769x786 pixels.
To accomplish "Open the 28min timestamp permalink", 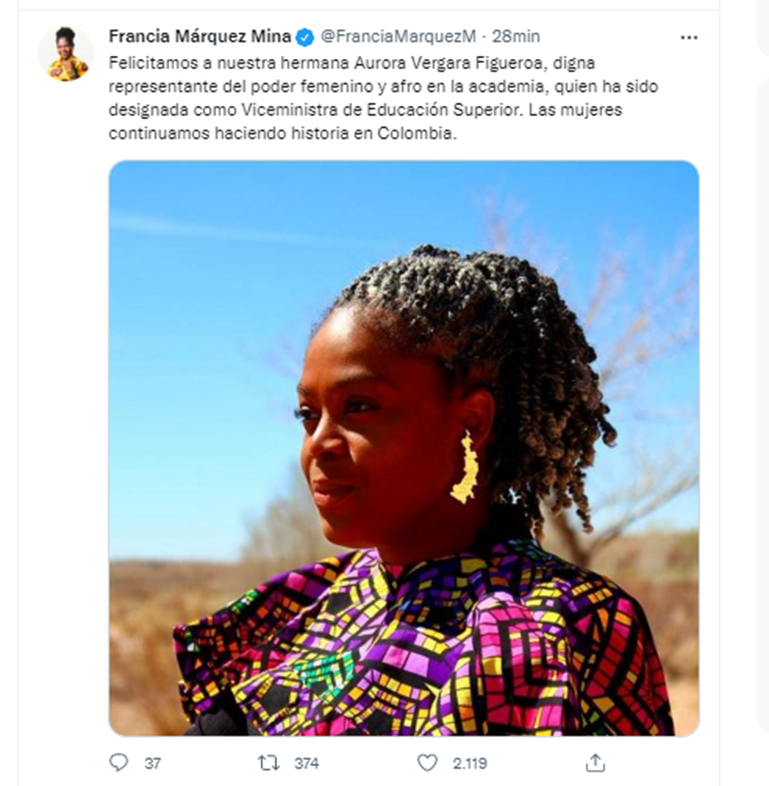I will (x=516, y=37).
